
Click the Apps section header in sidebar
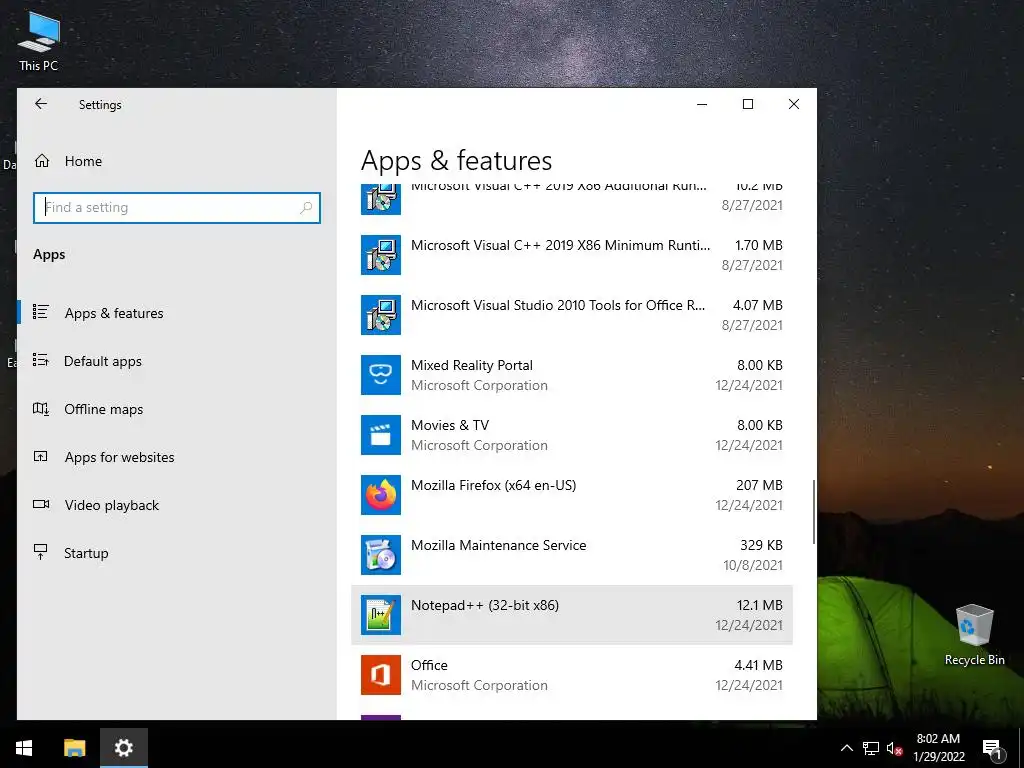49,255
